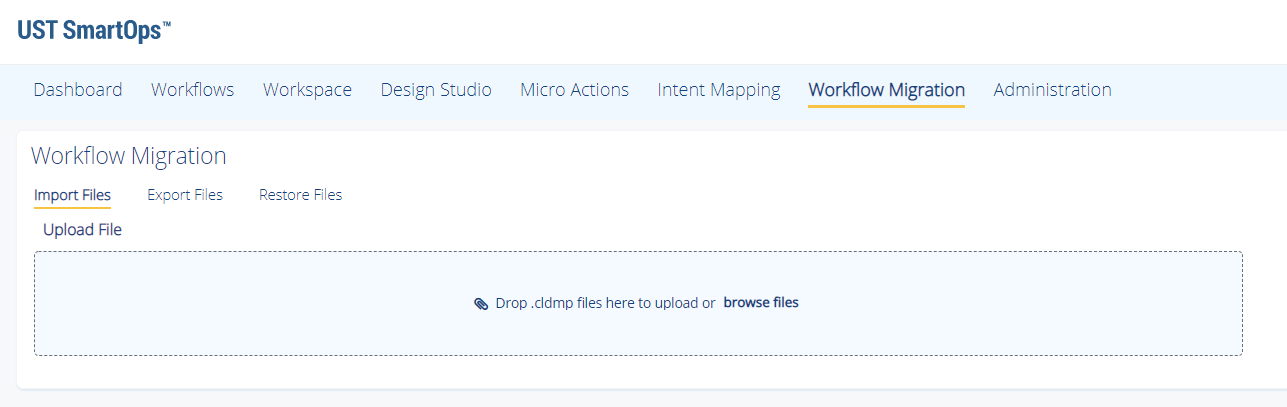Click the paperclip attachment icon
Viewport: 1287px width, 407px height.
pyautogui.click(x=481, y=303)
